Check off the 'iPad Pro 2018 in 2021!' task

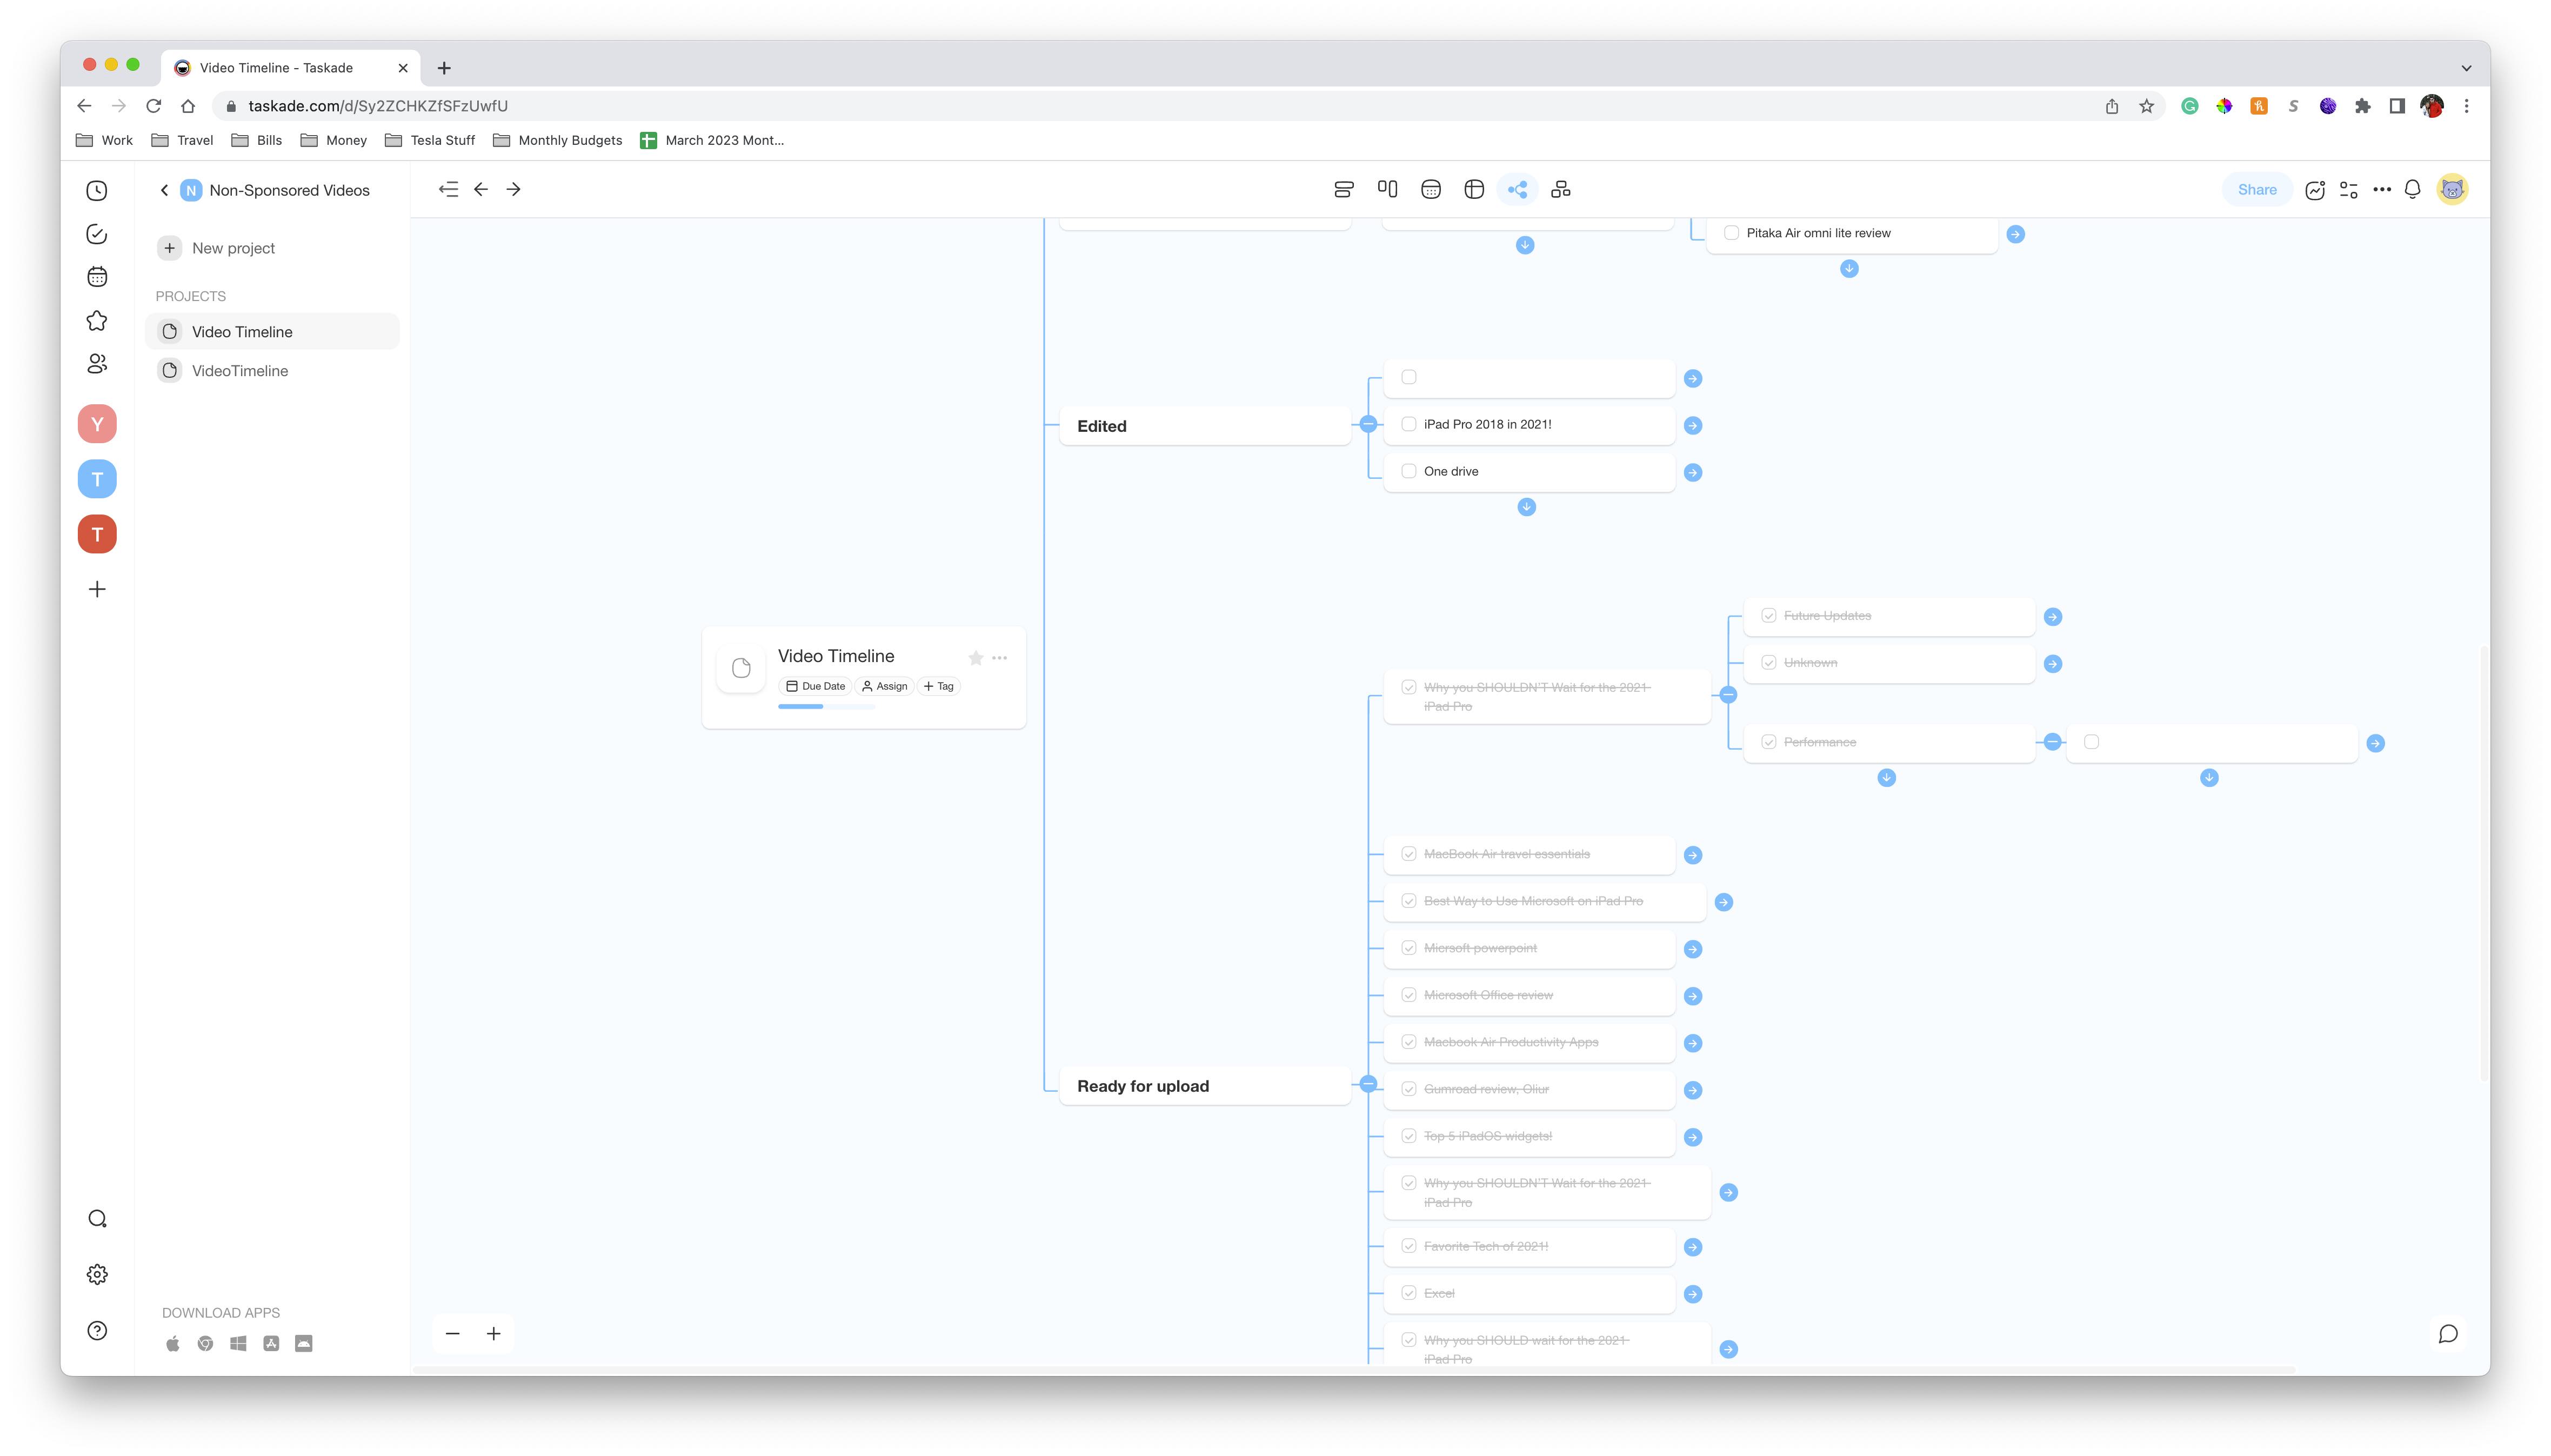1409,424
